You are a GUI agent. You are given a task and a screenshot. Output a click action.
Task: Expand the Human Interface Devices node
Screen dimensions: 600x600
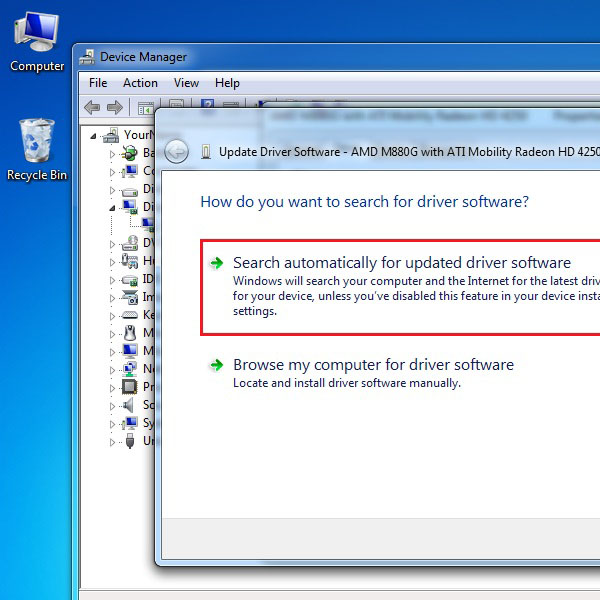coord(112,262)
